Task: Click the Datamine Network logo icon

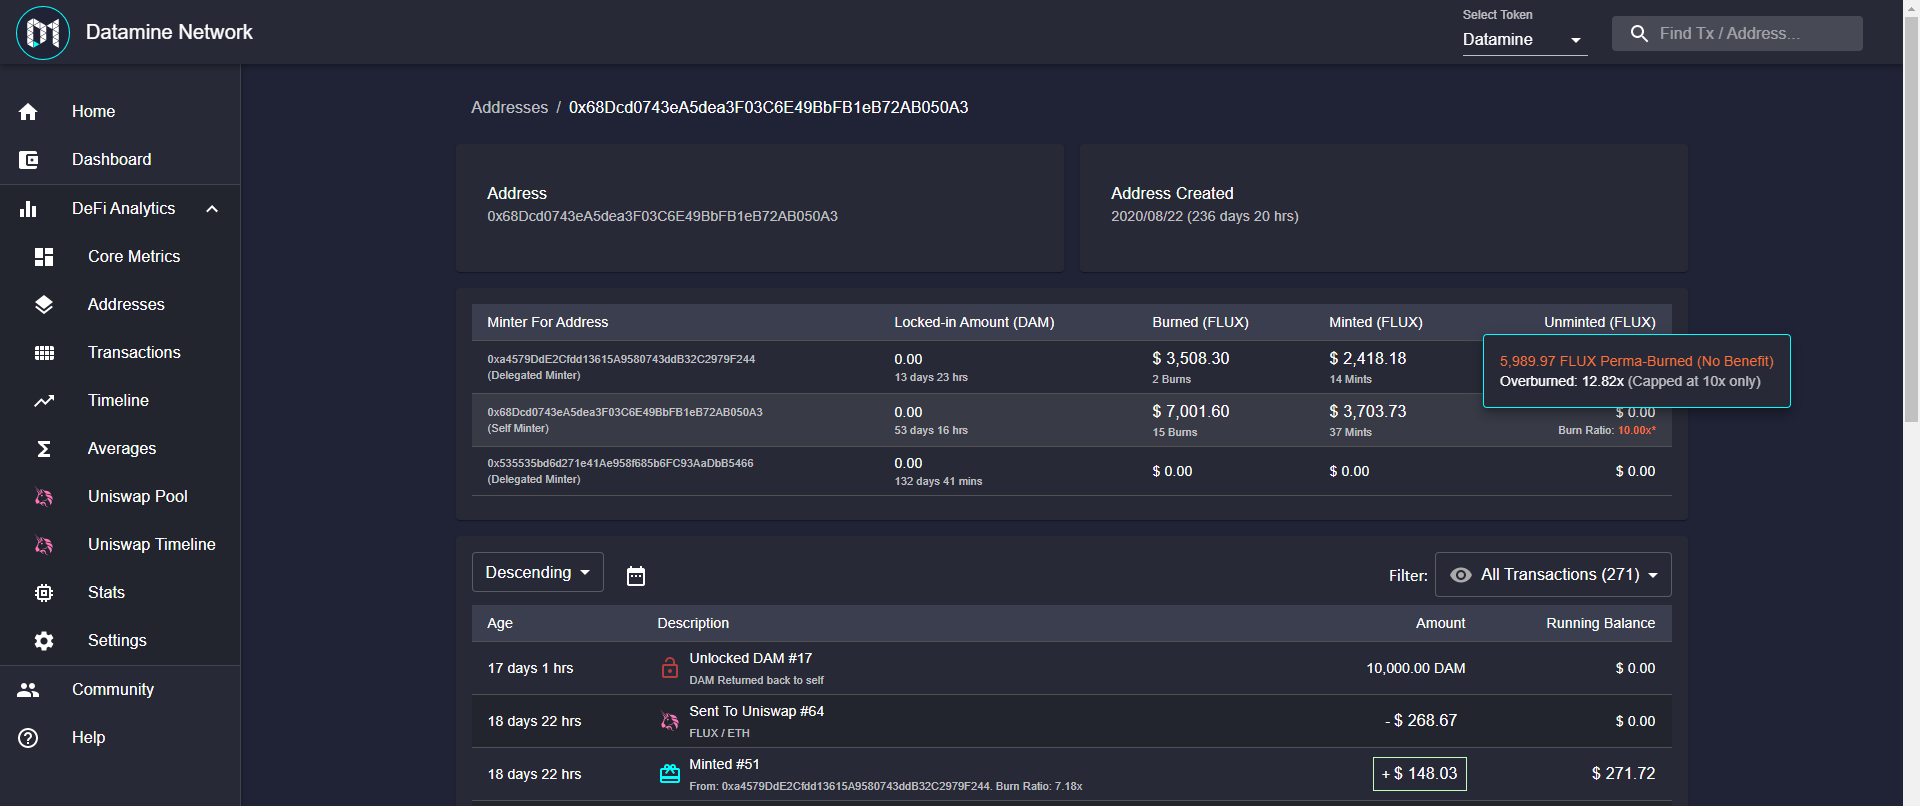Action: tap(43, 33)
